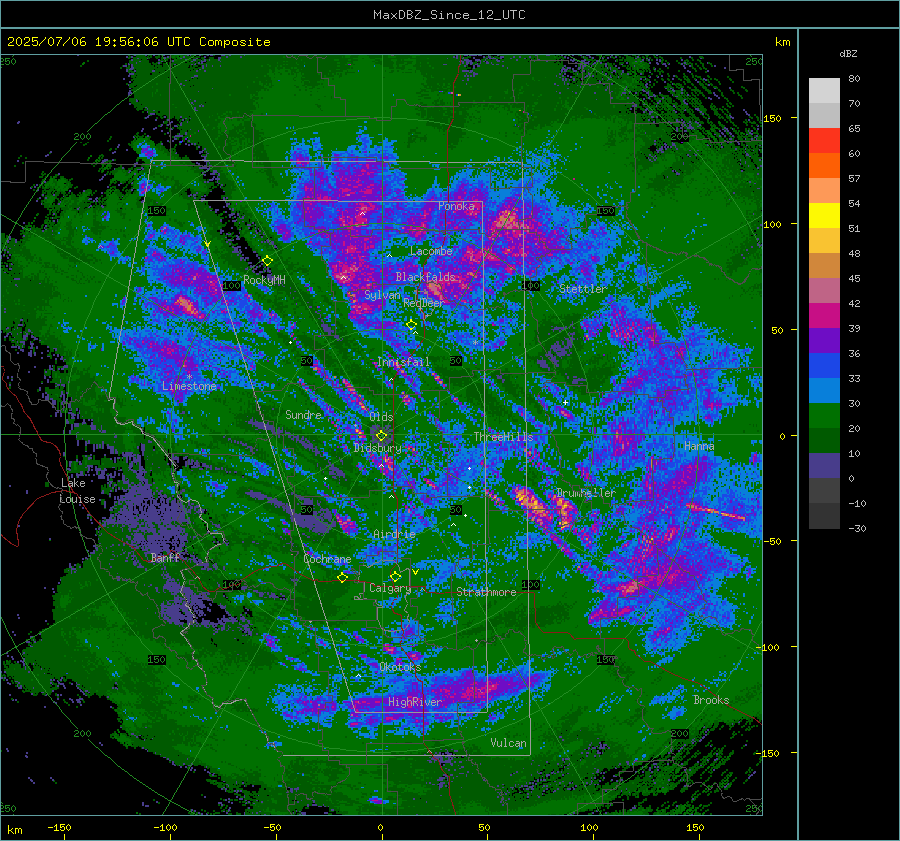Image resolution: width=900 pixels, height=841 pixels.
Task: Select the purple 36-39 dBZ legend swatch
Action: pyautogui.click(x=824, y=341)
